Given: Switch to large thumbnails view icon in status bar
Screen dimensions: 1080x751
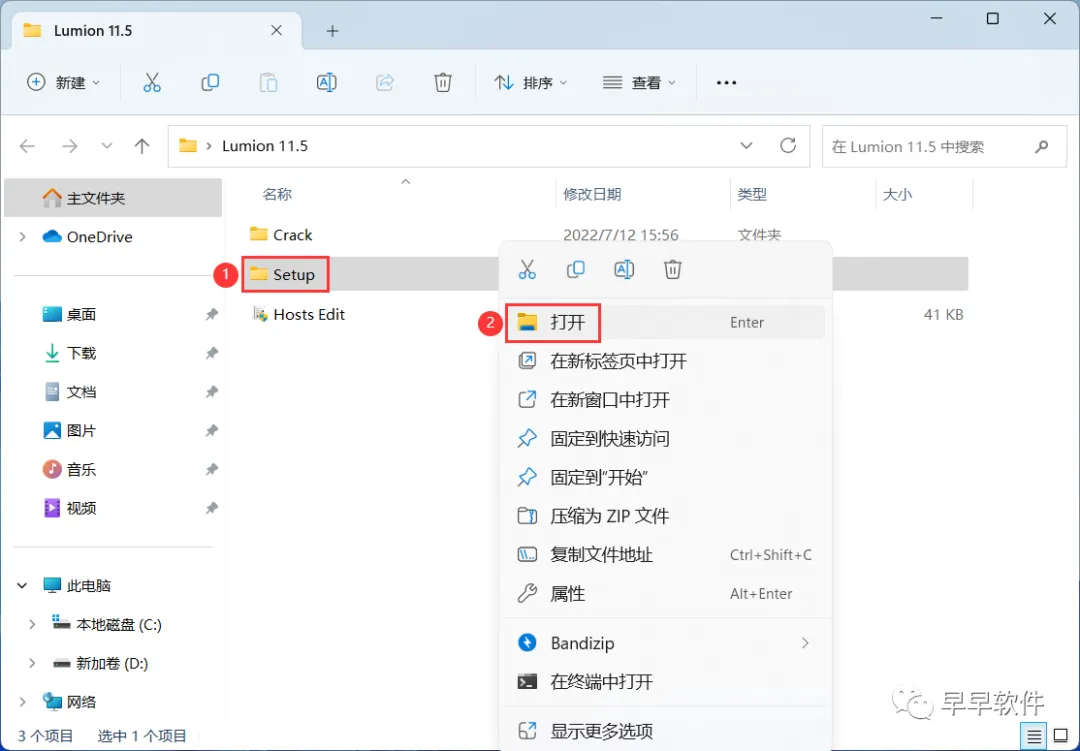Looking at the screenshot, I should click(1061, 737).
